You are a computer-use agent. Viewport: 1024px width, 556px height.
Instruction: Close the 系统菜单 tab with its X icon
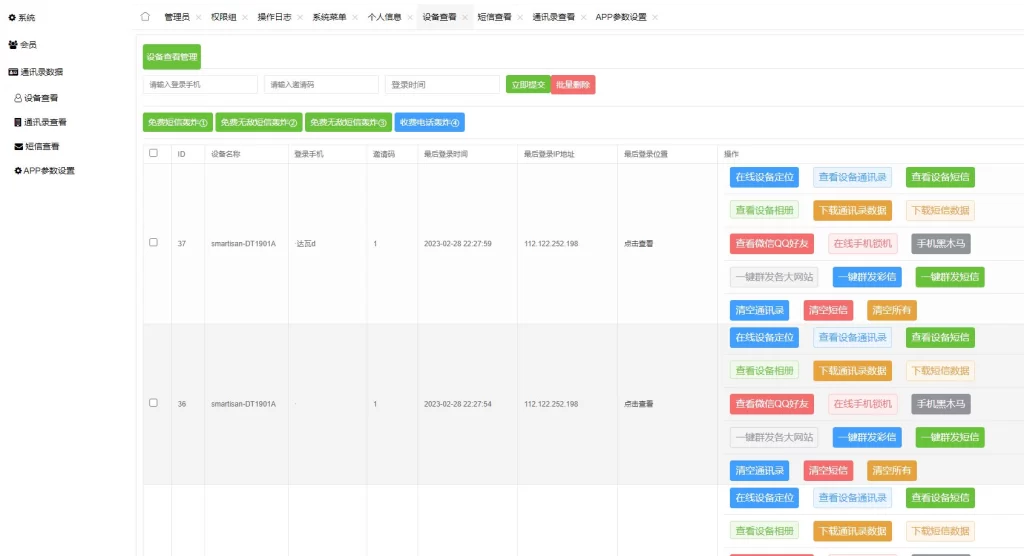click(355, 18)
